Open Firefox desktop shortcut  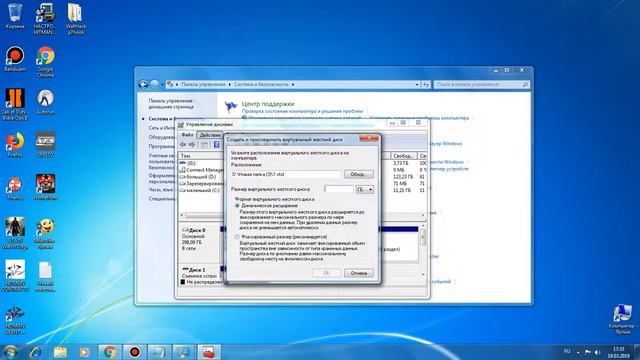pyautogui.click(x=15, y=144)
